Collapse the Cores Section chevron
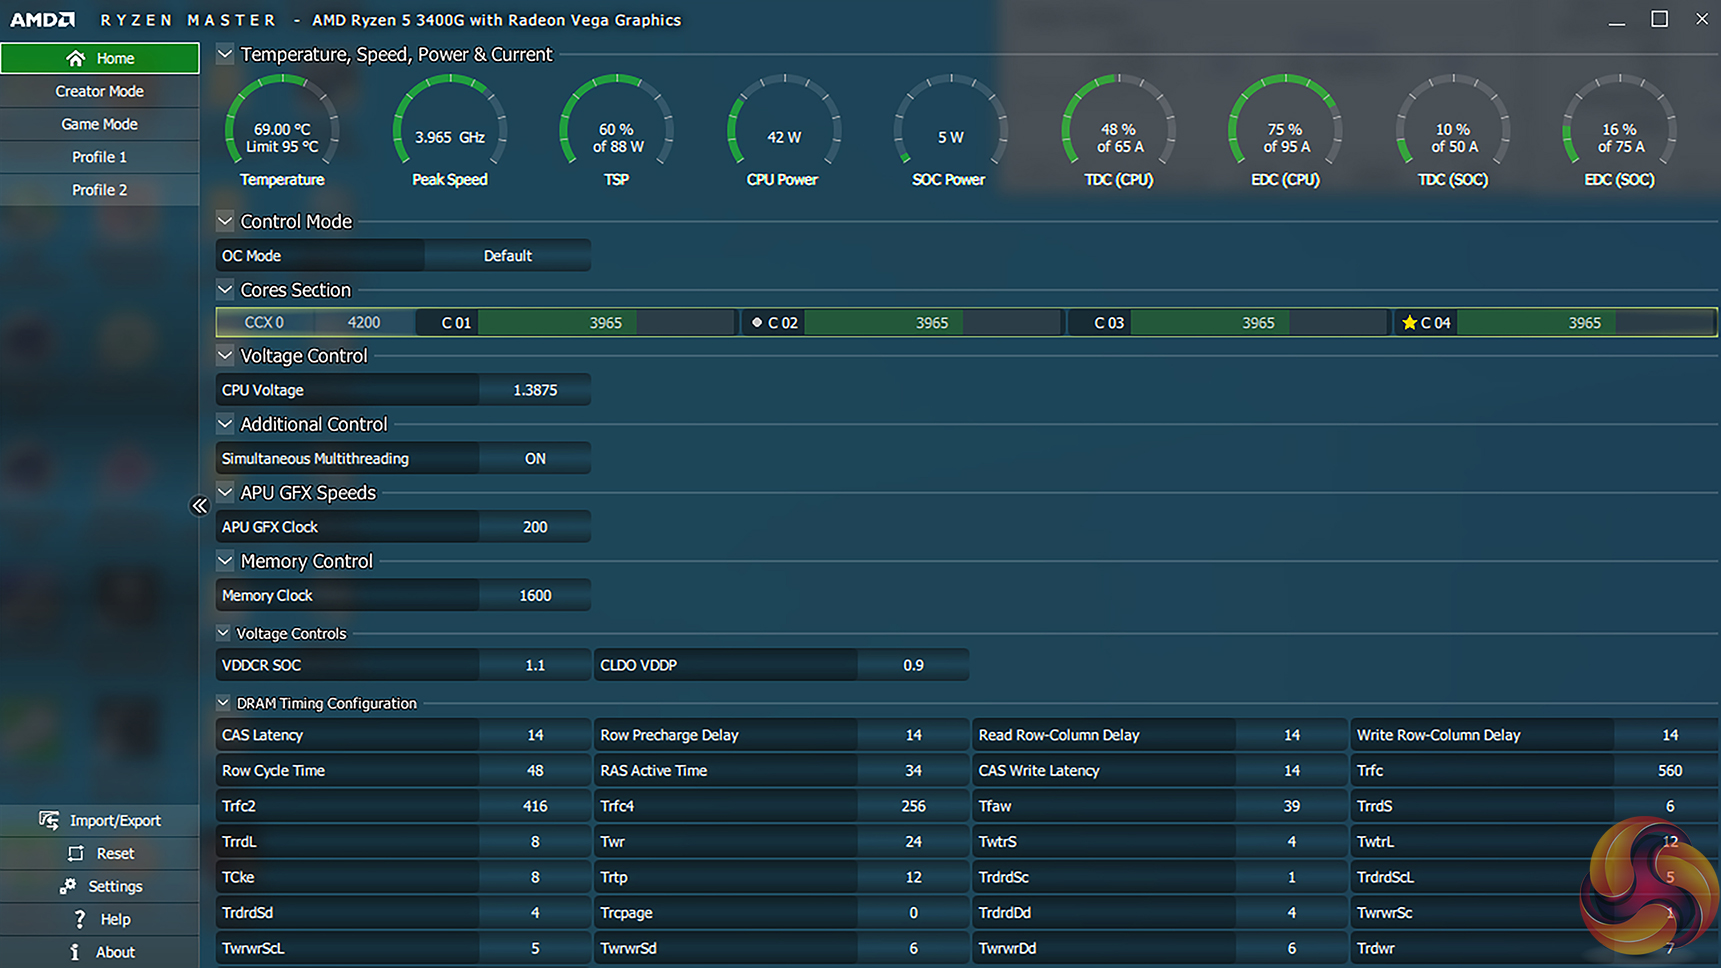Screen dimensions: 1721x968 (x=225, y=290)
